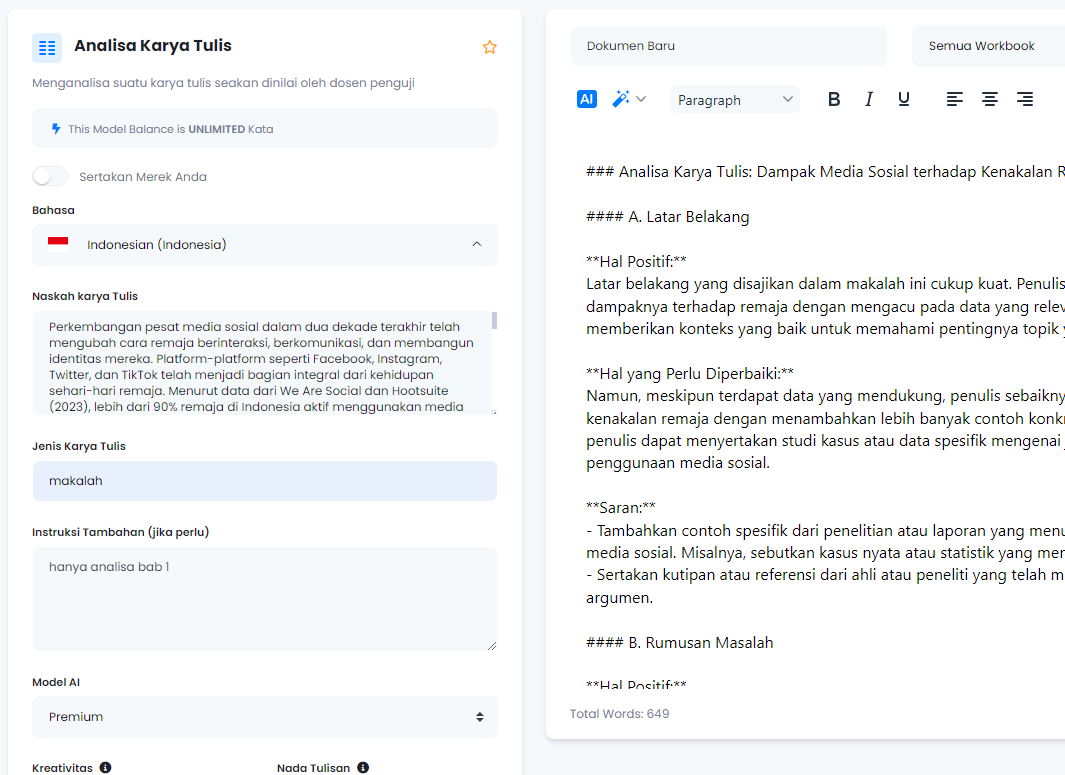This screenshot has width=1065, height=775.
Task: Align text to the left
Action: pyautogui.click(x=954, y=99)
